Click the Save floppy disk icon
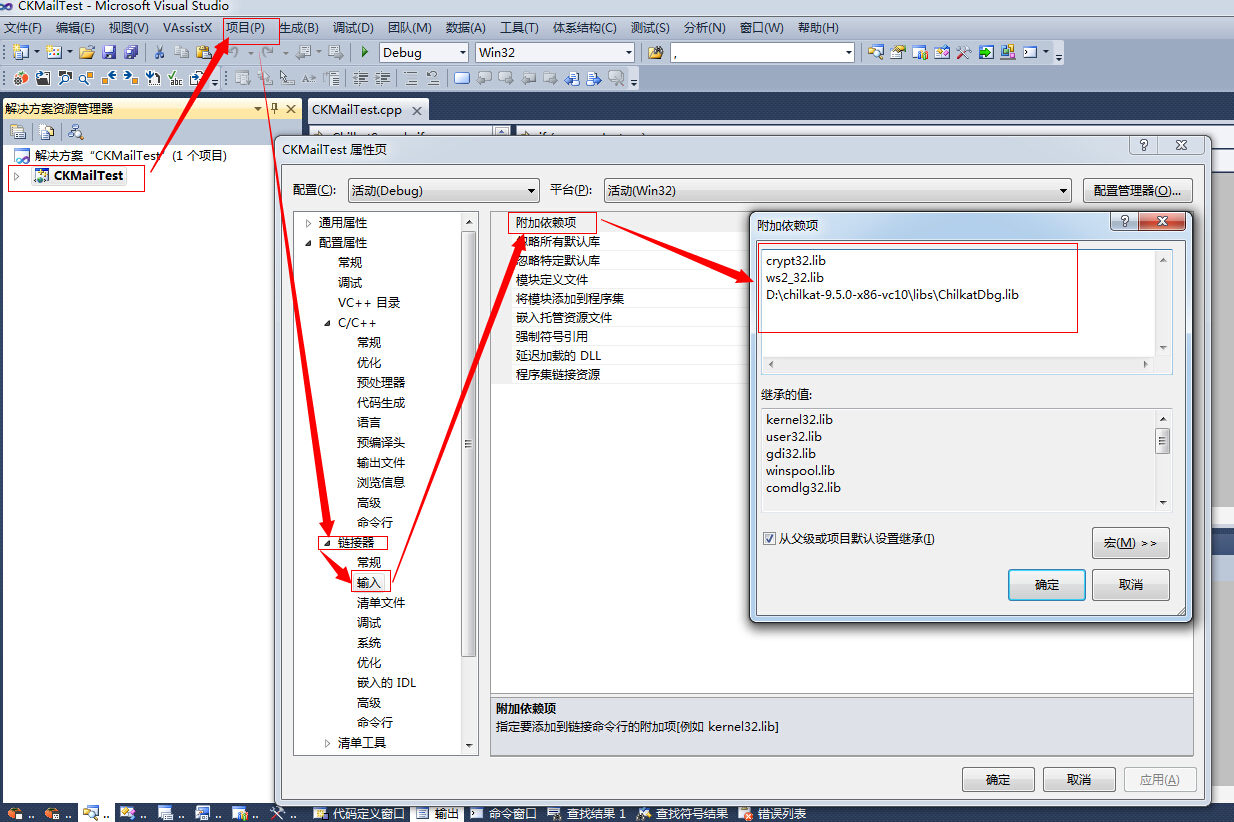This screenshot has width=1234, height=822. coord(109,52)
